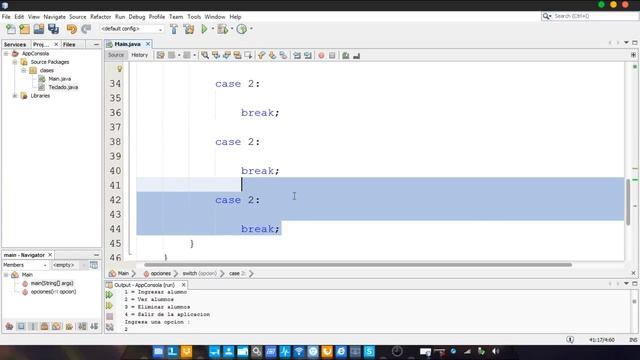Toggle Show Fields filter in Navigator
The height and width of the screenshot is (360, 640).
pos(21,326)
